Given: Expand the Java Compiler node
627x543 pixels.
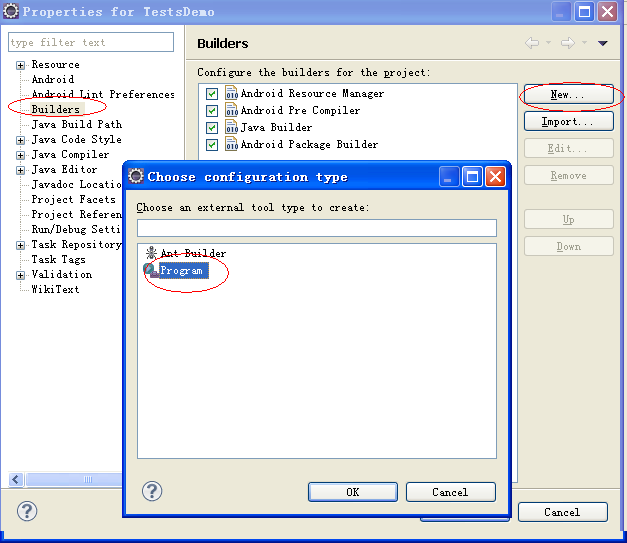Looking at the screenshot, I should pyautogui.click(x=20, y=155).
